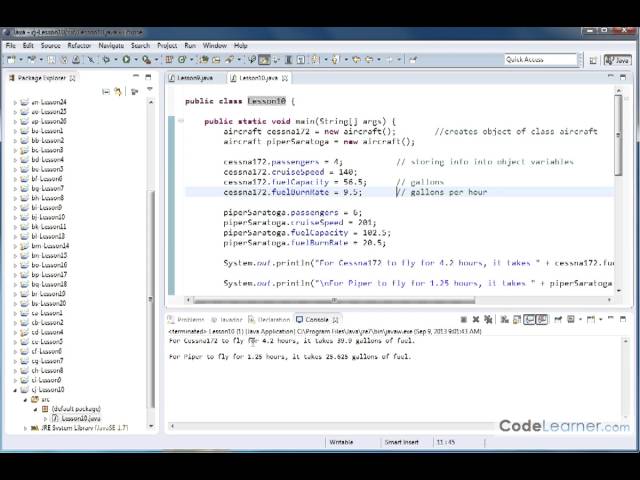640x480 pixels.
Task: Click the Quick Access search field
Action: (540, 60)
